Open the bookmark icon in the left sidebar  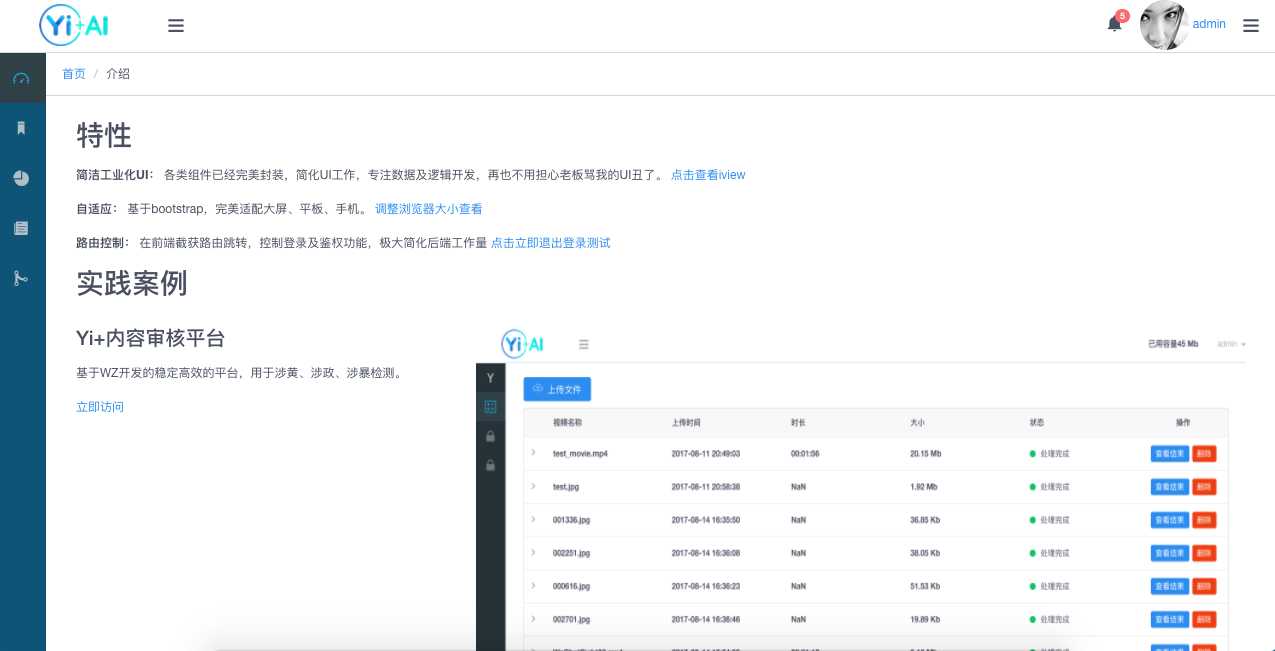(22, 127)
